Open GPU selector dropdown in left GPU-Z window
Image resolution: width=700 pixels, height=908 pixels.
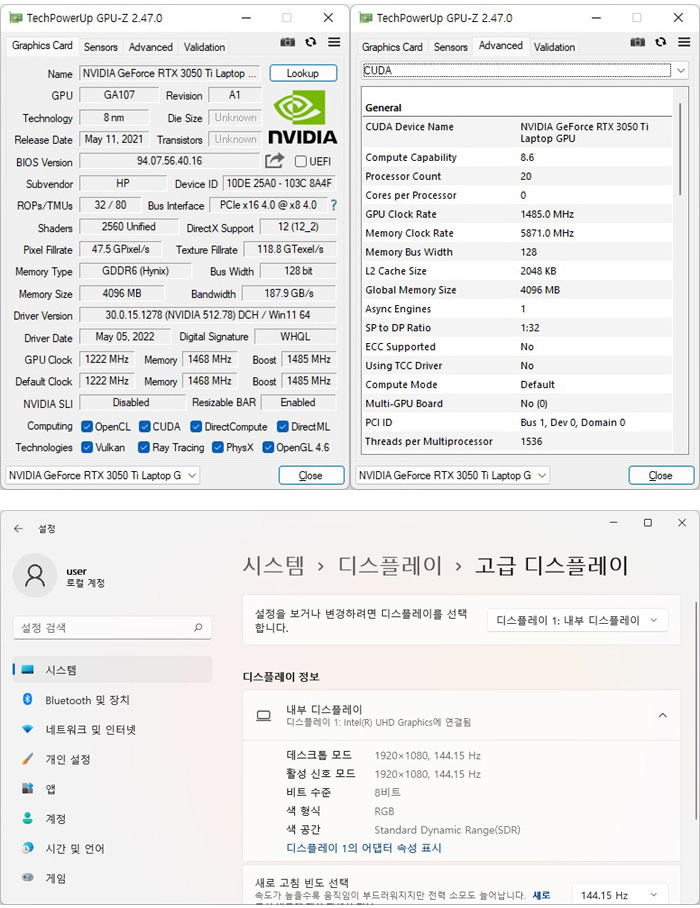102,475
